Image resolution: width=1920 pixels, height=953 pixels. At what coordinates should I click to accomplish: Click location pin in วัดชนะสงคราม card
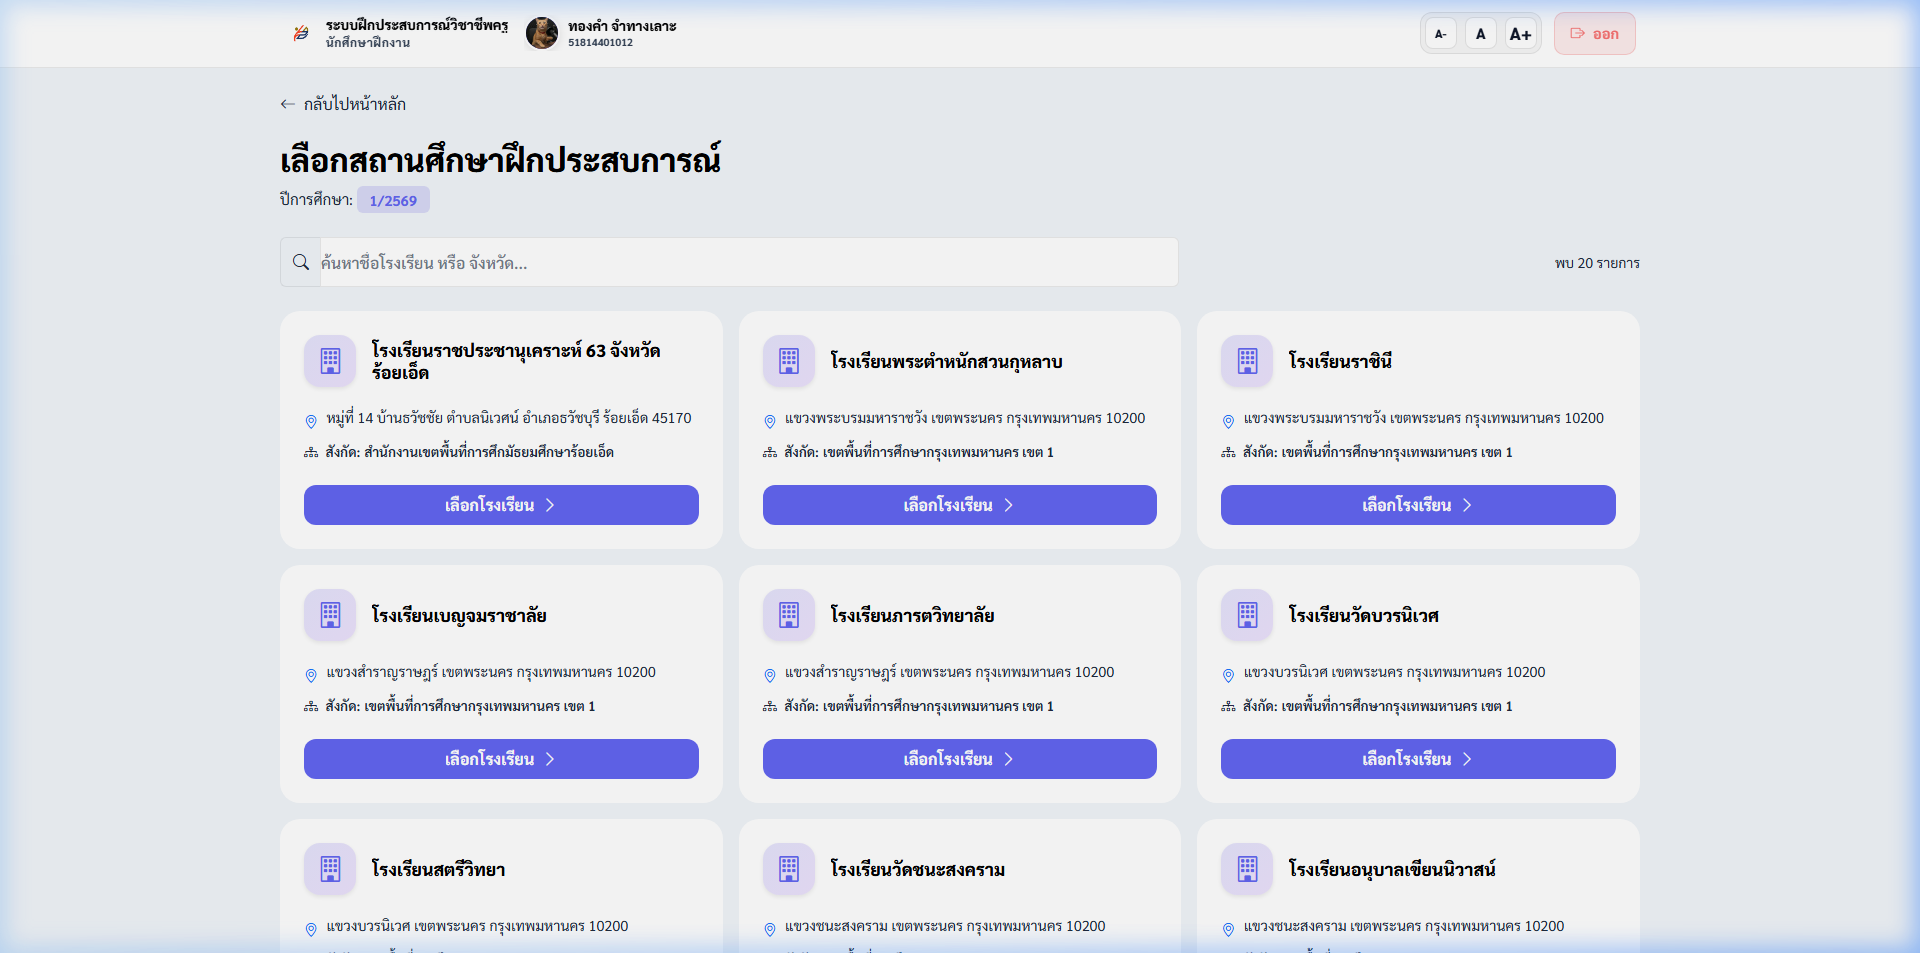[x=770, y=929]
